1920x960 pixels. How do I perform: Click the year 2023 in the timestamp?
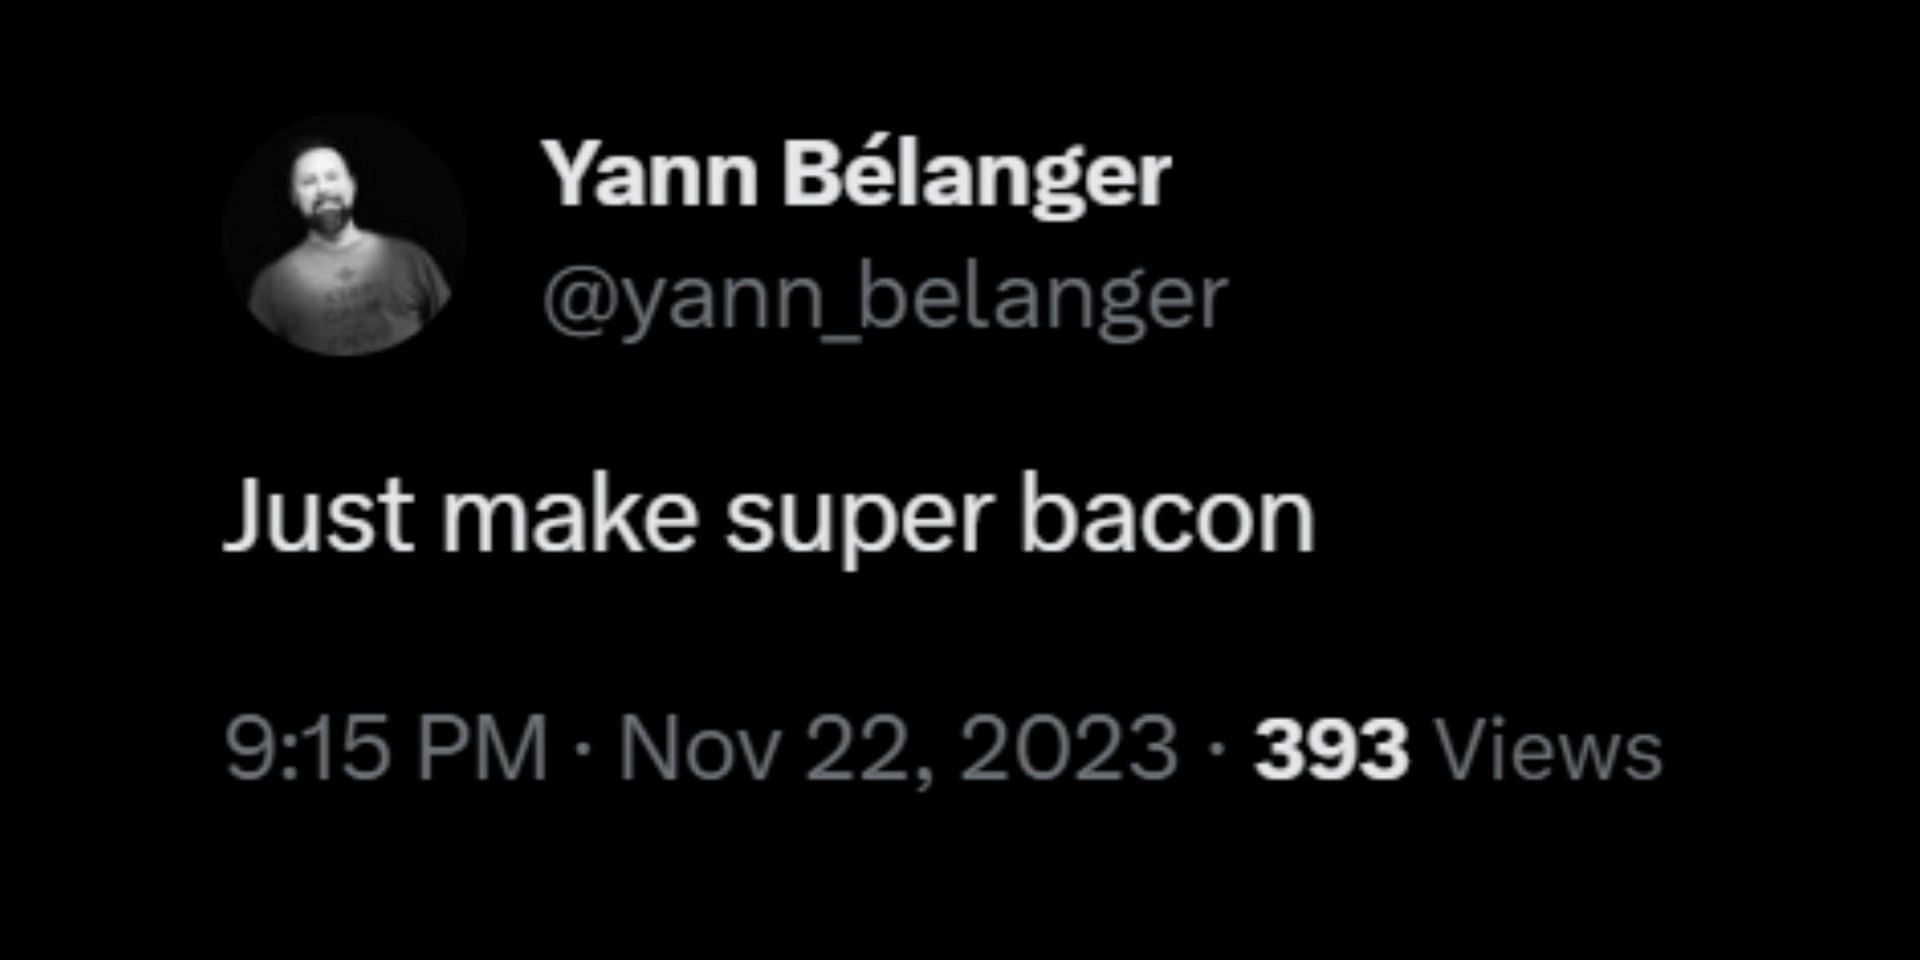[1069, 749]
